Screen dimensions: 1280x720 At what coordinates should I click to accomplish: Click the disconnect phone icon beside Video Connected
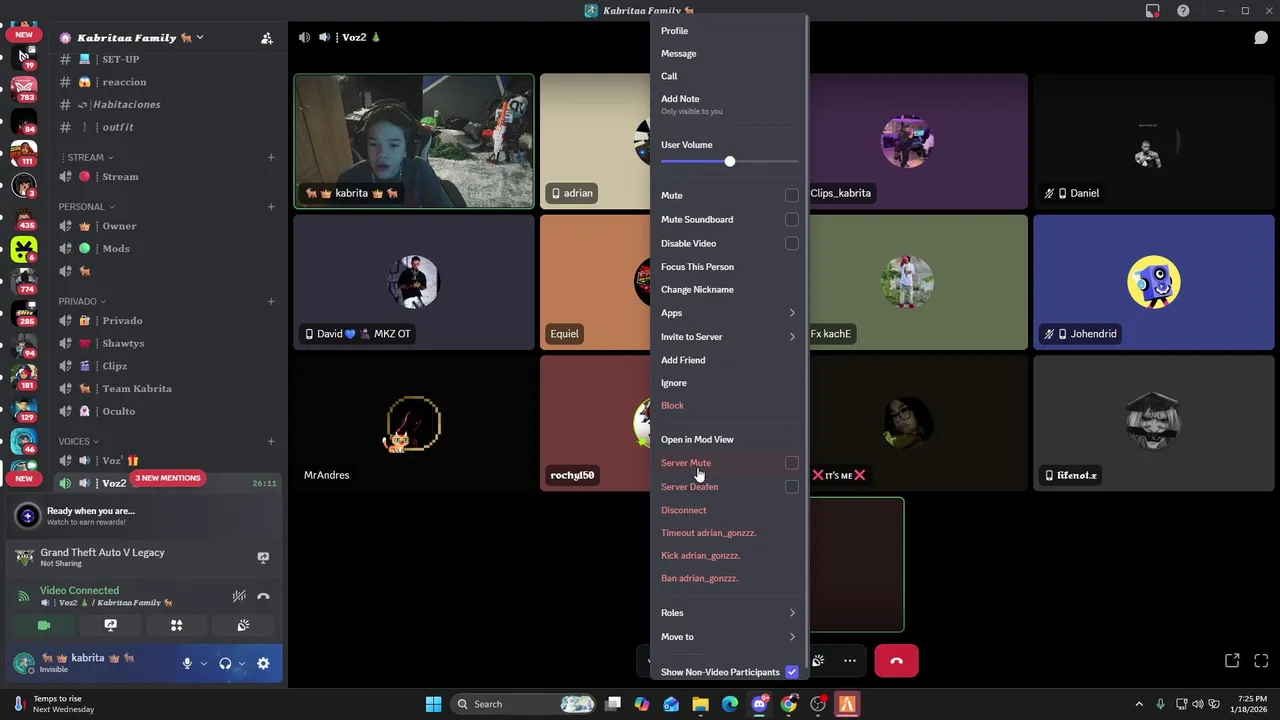pyautogui.click(x=263, y=596)
